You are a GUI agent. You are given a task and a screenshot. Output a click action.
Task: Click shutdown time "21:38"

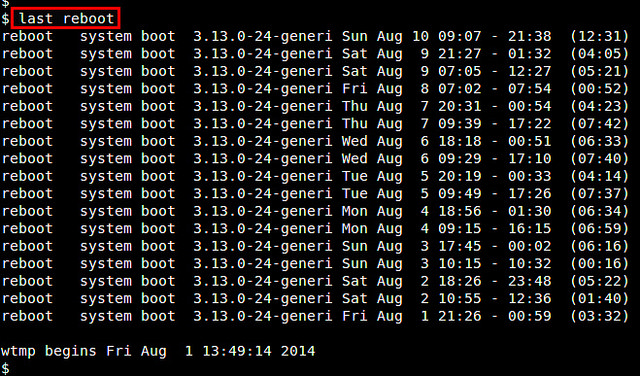pyautogui.click(x=530, y=36)
